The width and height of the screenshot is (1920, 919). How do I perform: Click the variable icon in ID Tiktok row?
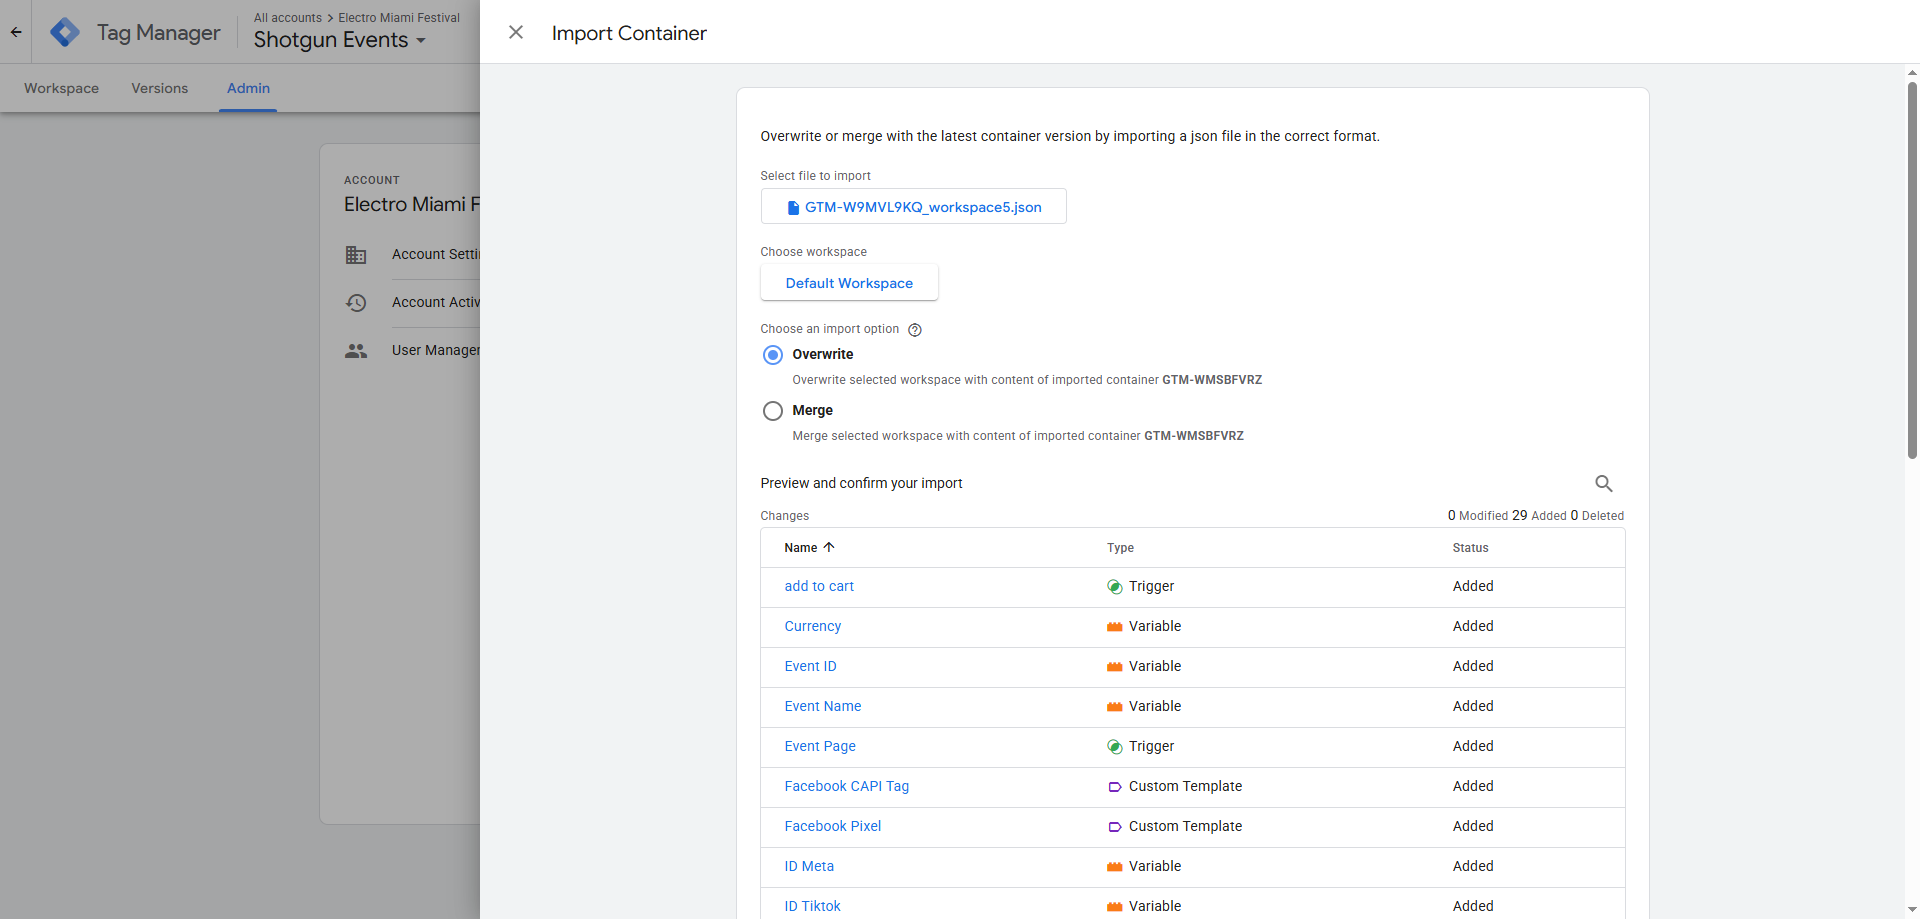pos(1114,907)
